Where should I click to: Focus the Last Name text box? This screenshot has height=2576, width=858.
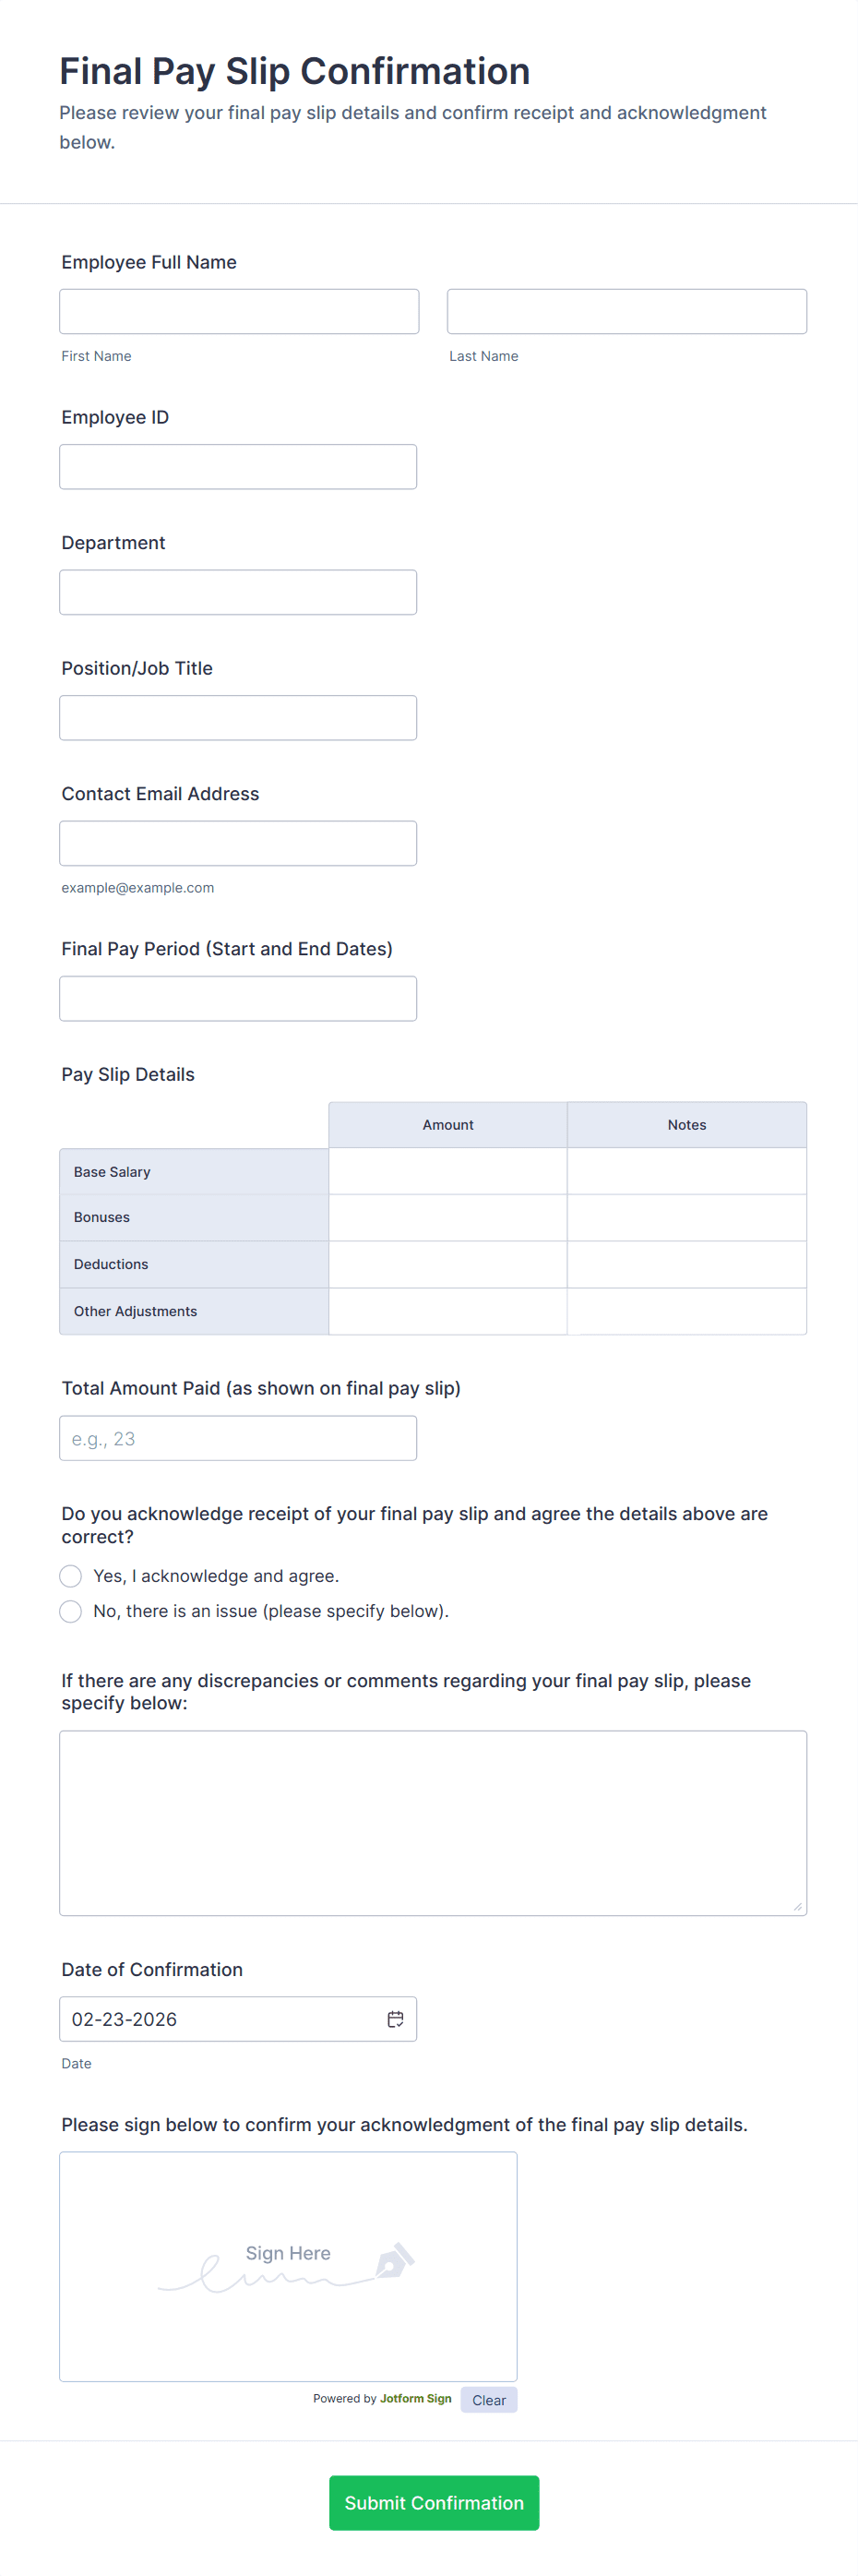click(626, 312)
